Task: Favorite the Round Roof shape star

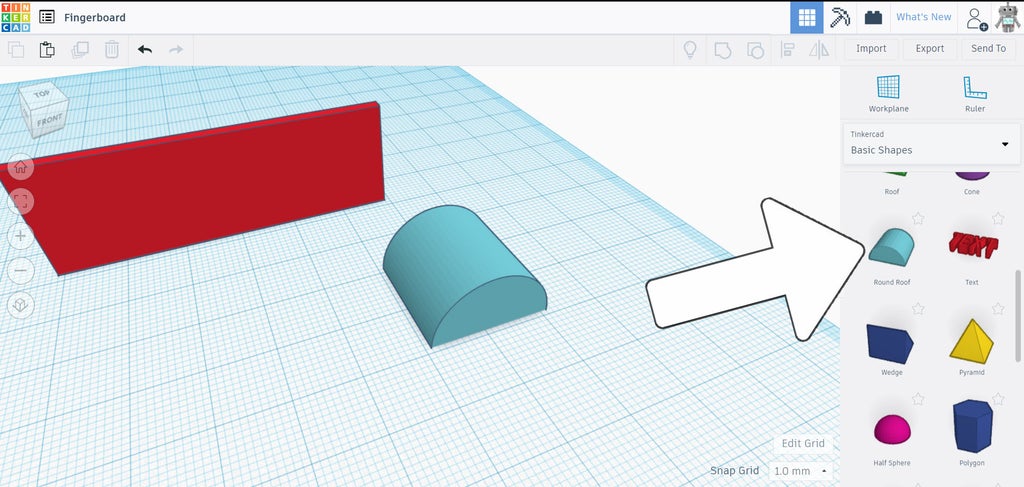Action: [x=918, y=219]
